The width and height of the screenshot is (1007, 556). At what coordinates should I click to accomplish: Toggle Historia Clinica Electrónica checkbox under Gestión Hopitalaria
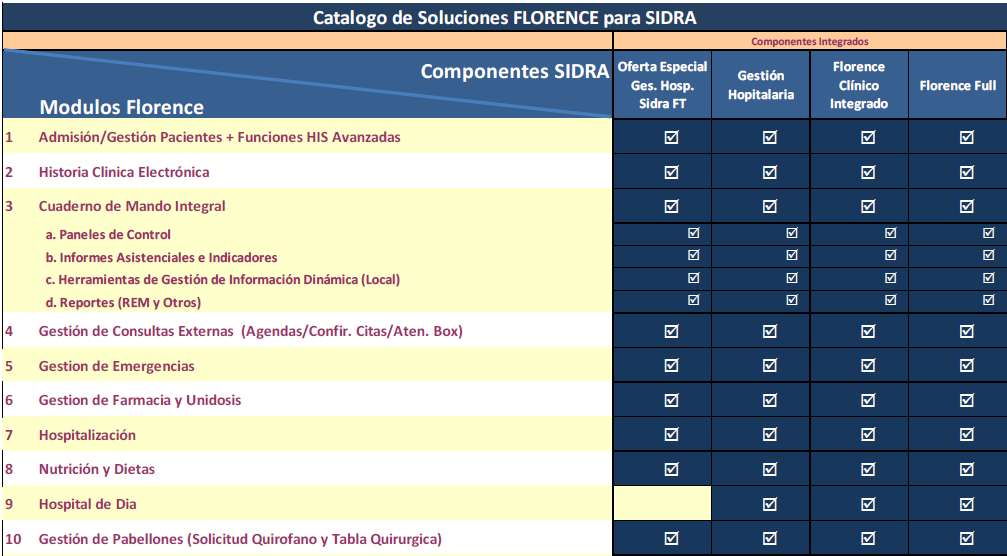769,171
